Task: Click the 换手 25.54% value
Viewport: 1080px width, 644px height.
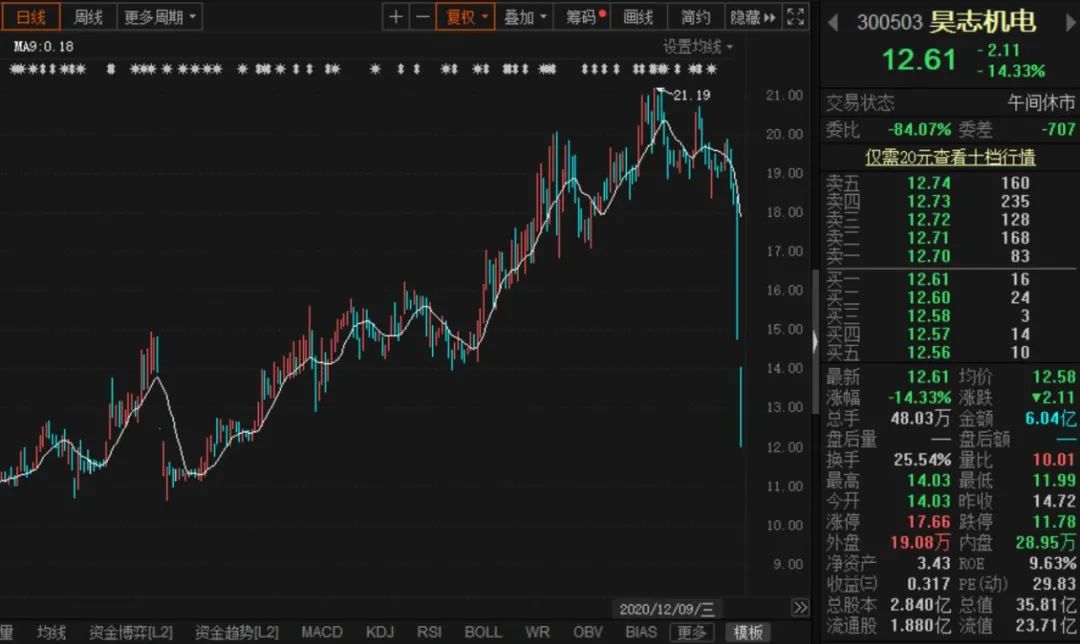Action: [922, 459]
